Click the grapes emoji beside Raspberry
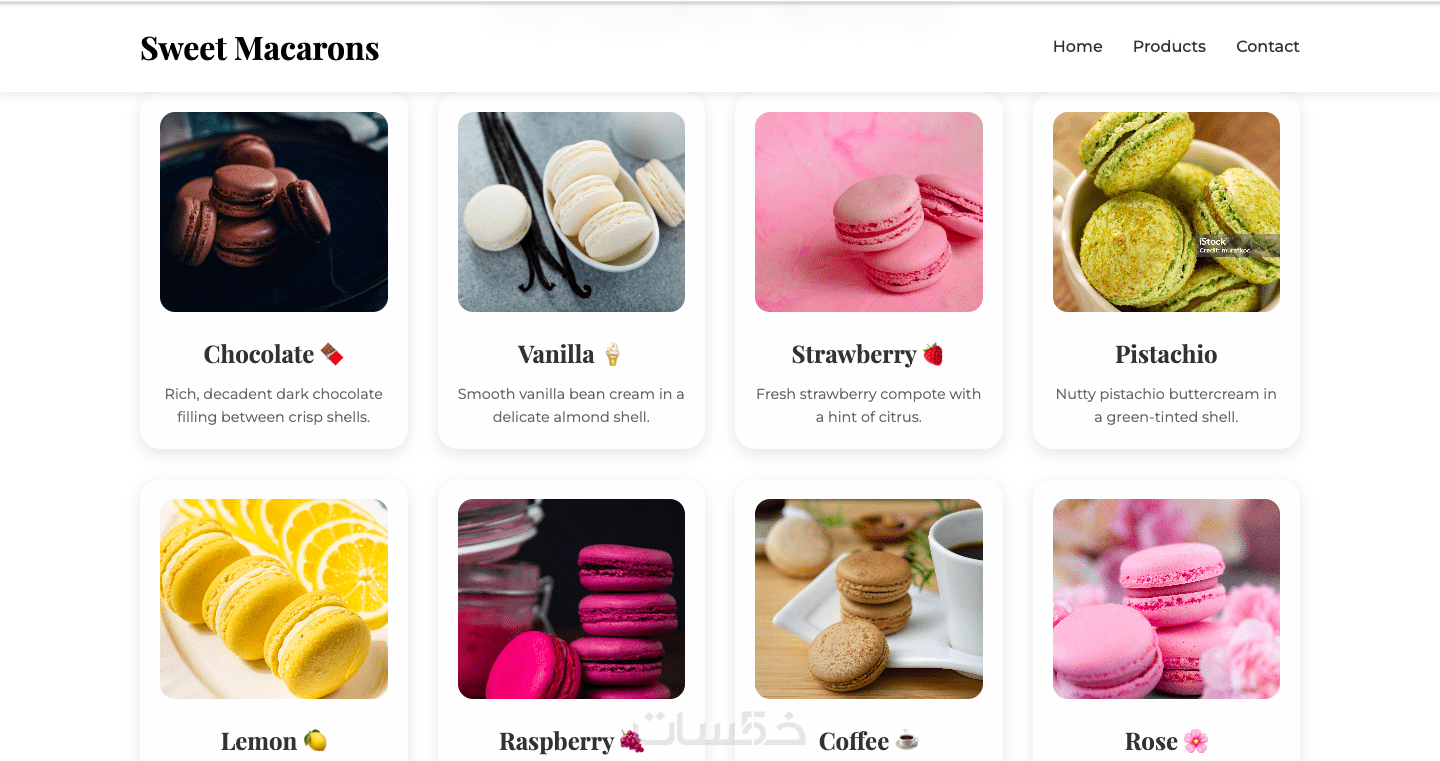The height and width of the screenshot is (761, 1440). [632, 741]
